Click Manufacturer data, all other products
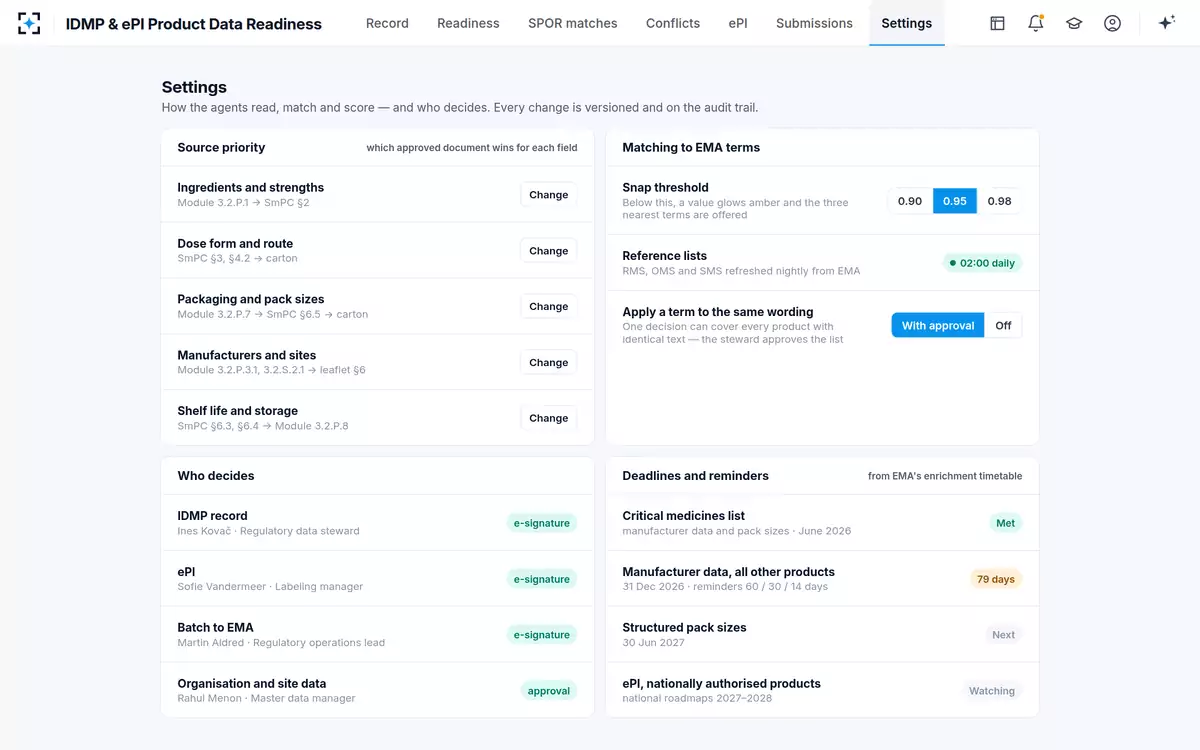Screen dimensions: 1200x750 point(728,572)
